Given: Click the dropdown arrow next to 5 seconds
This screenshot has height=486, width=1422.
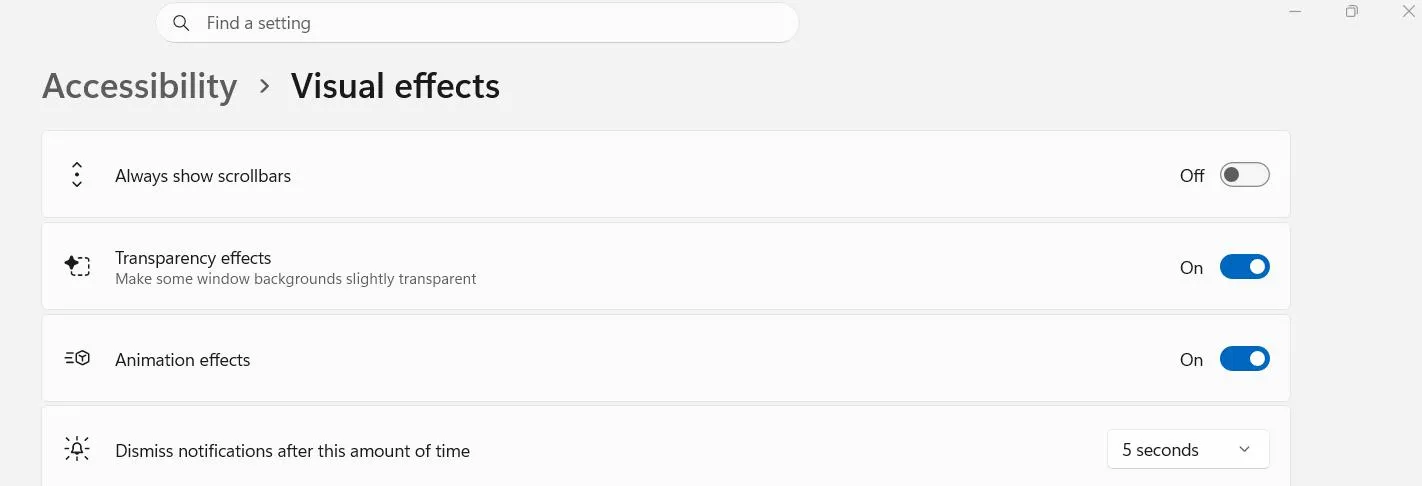Looking at the screenshot, I should (x=1244, y=450).
